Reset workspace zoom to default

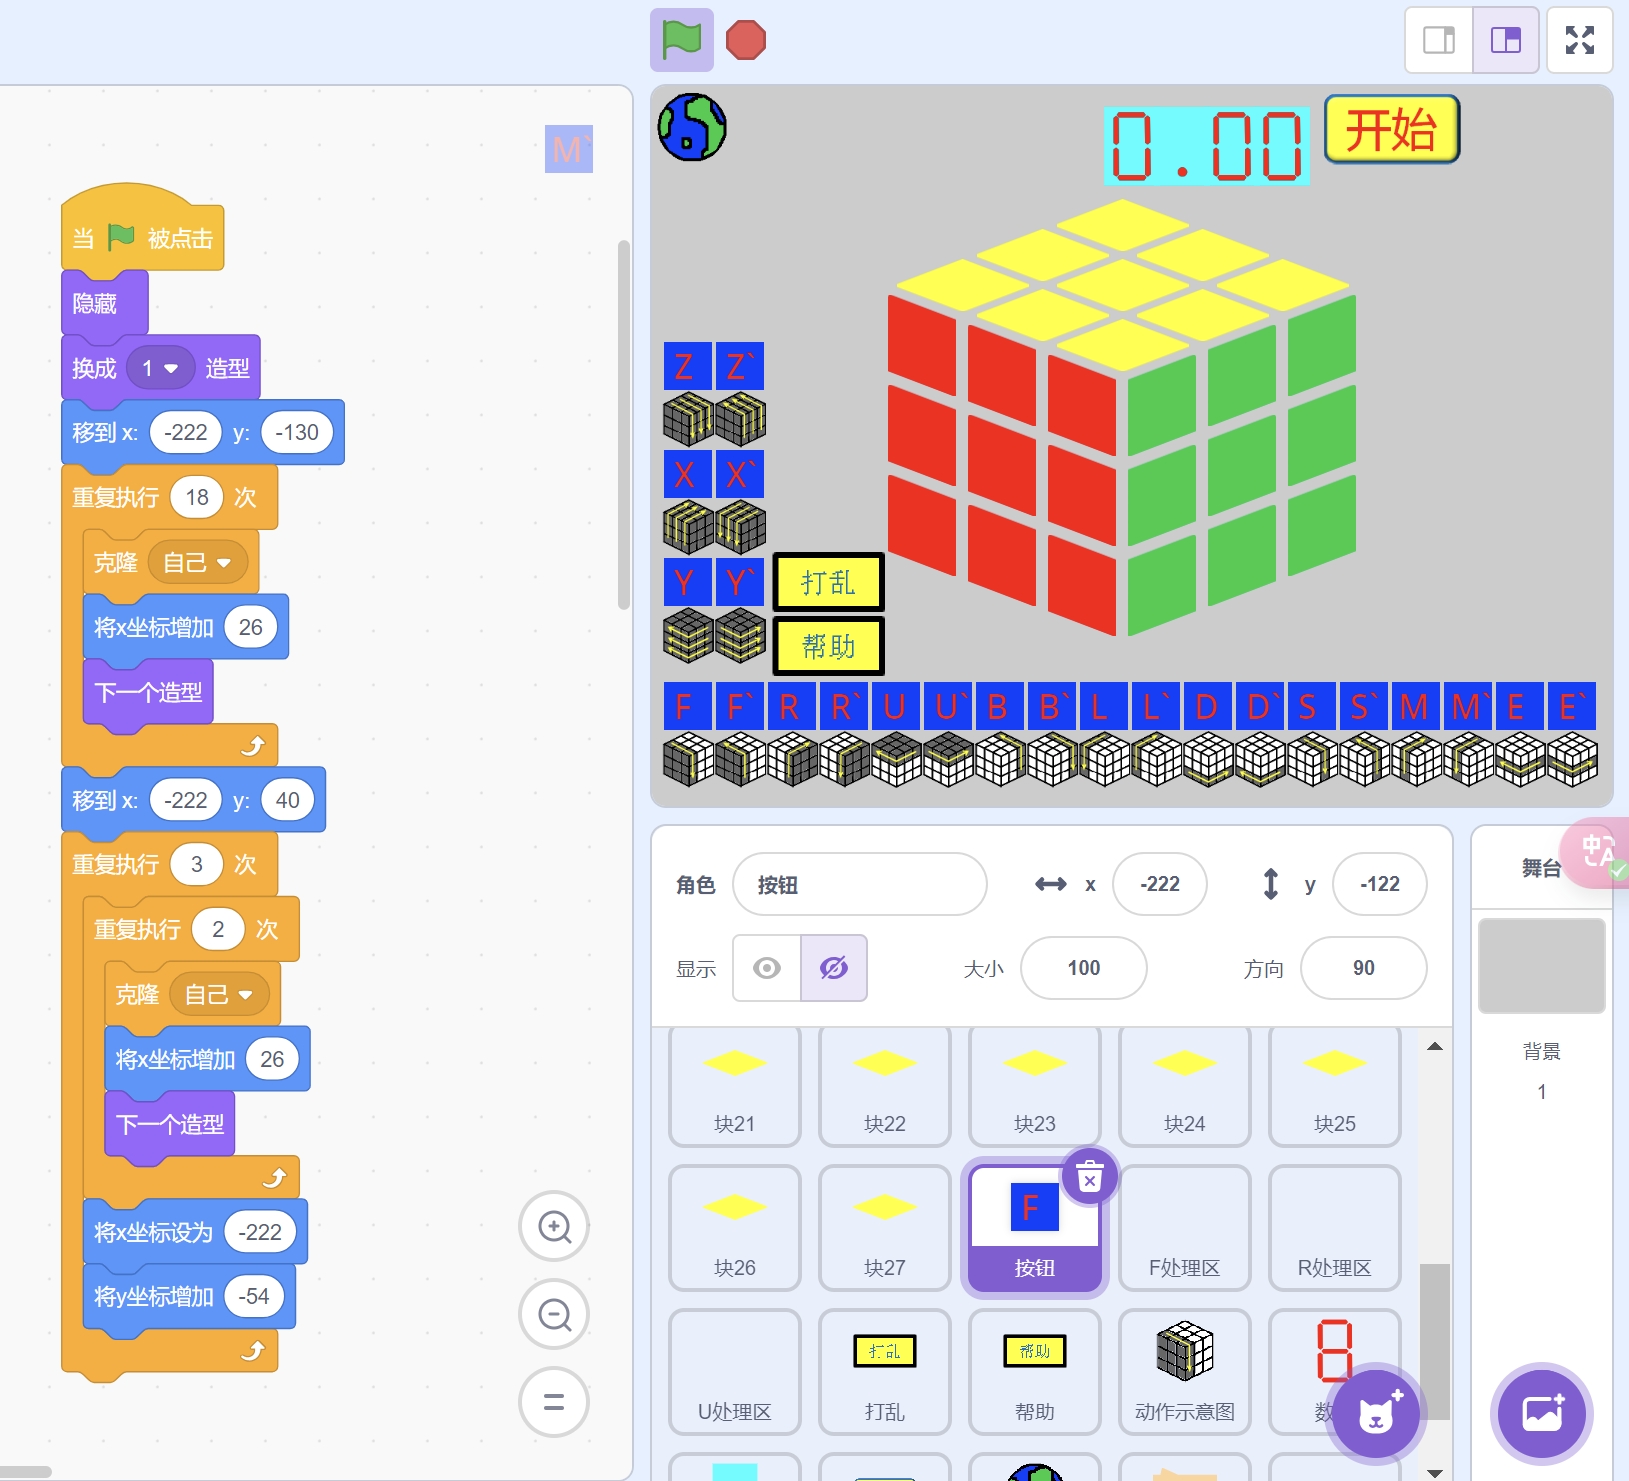pos(554,1402)
